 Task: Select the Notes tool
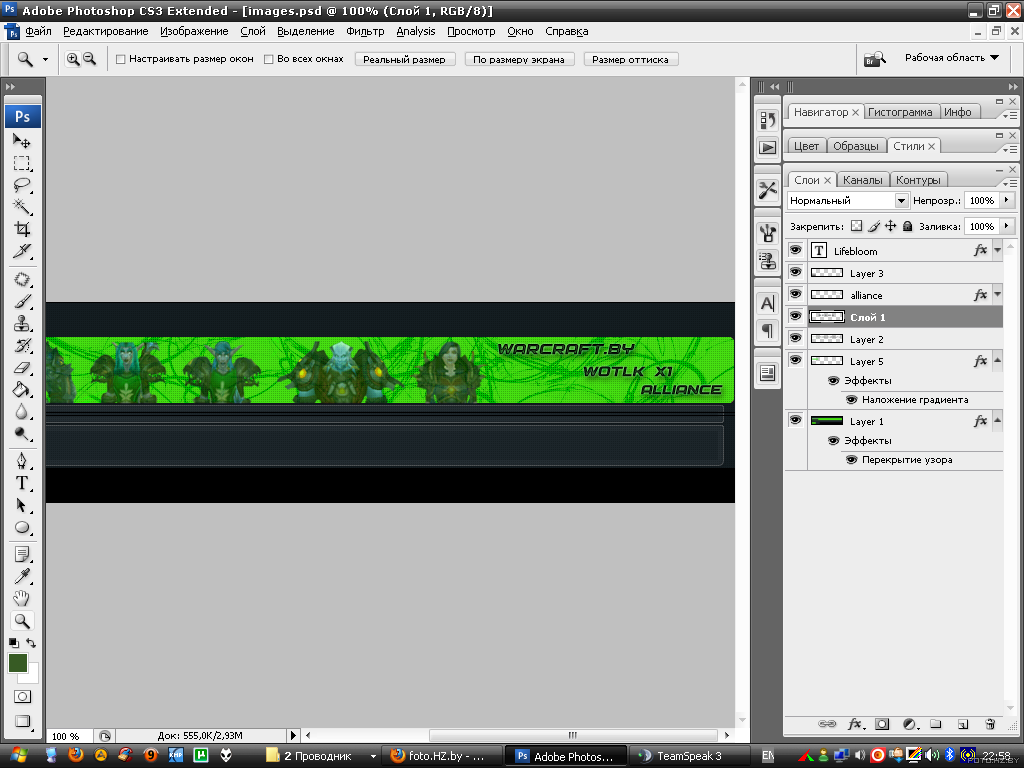(x=22, y=554)
